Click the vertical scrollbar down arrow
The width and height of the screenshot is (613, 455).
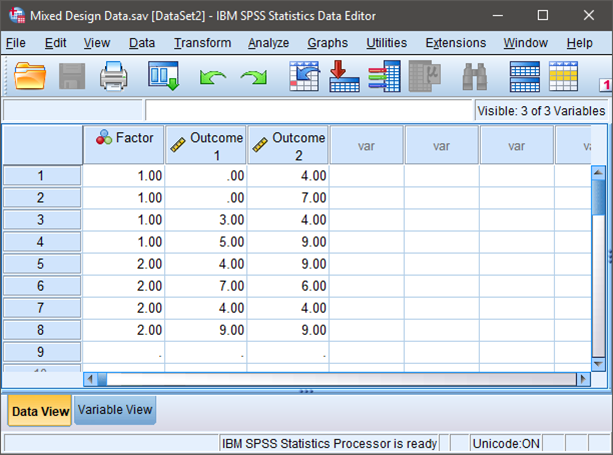click(599, 364)
